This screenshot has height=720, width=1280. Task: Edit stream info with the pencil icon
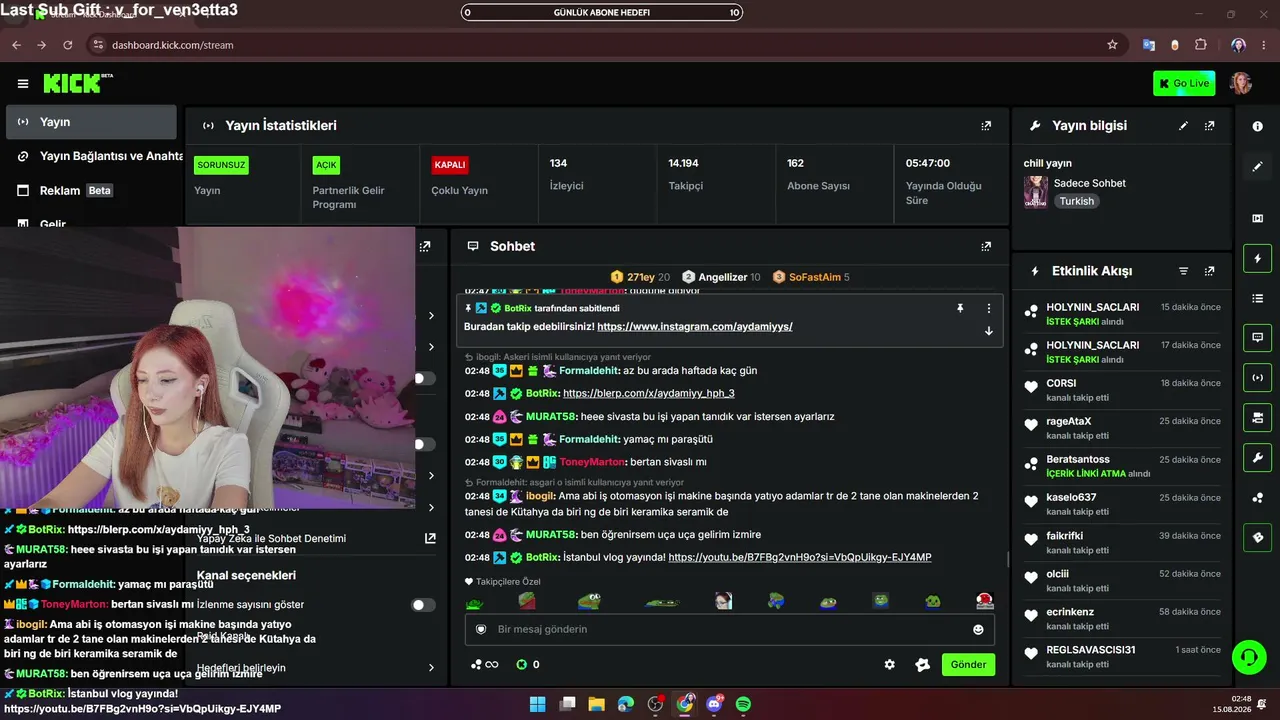[x=1183, y=126]
